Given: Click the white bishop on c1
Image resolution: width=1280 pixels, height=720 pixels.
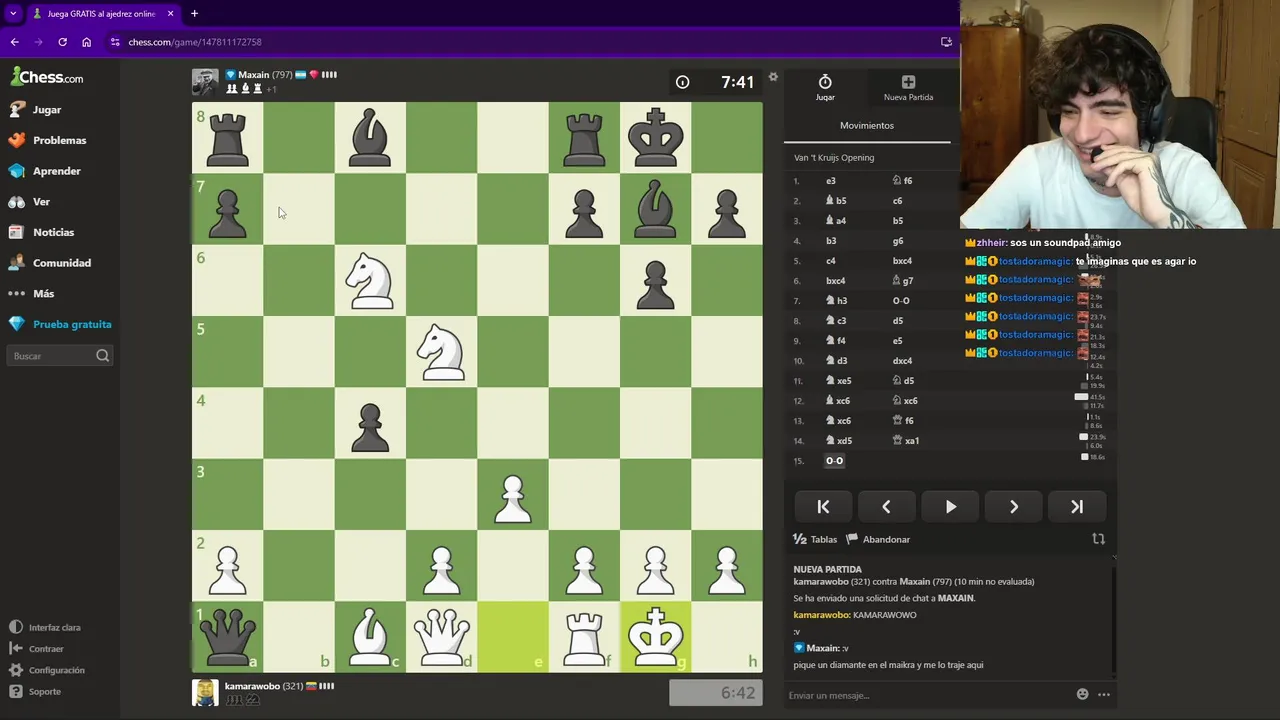Looking at the screenshot, I should (x=370, y=636).
